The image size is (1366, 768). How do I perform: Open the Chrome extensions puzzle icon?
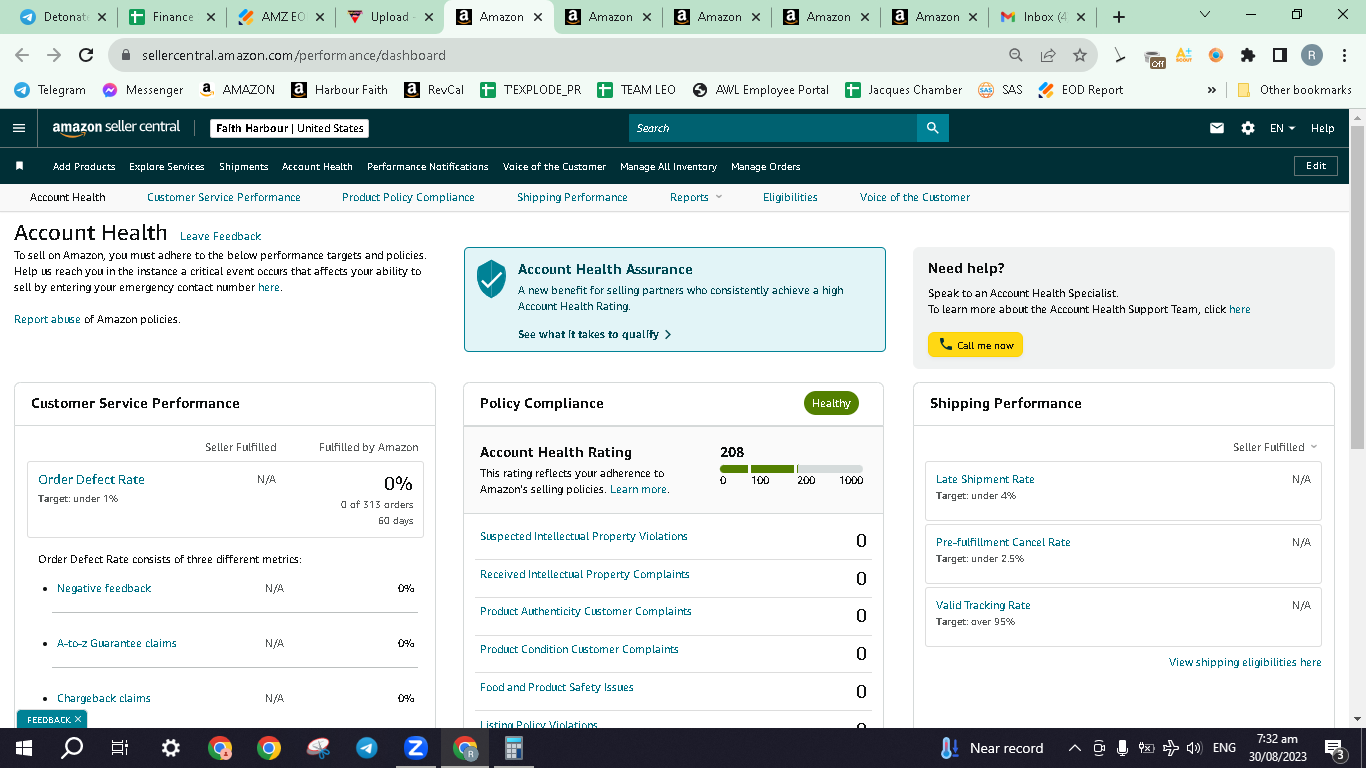pyautogui.click(x=1248, y=55)
